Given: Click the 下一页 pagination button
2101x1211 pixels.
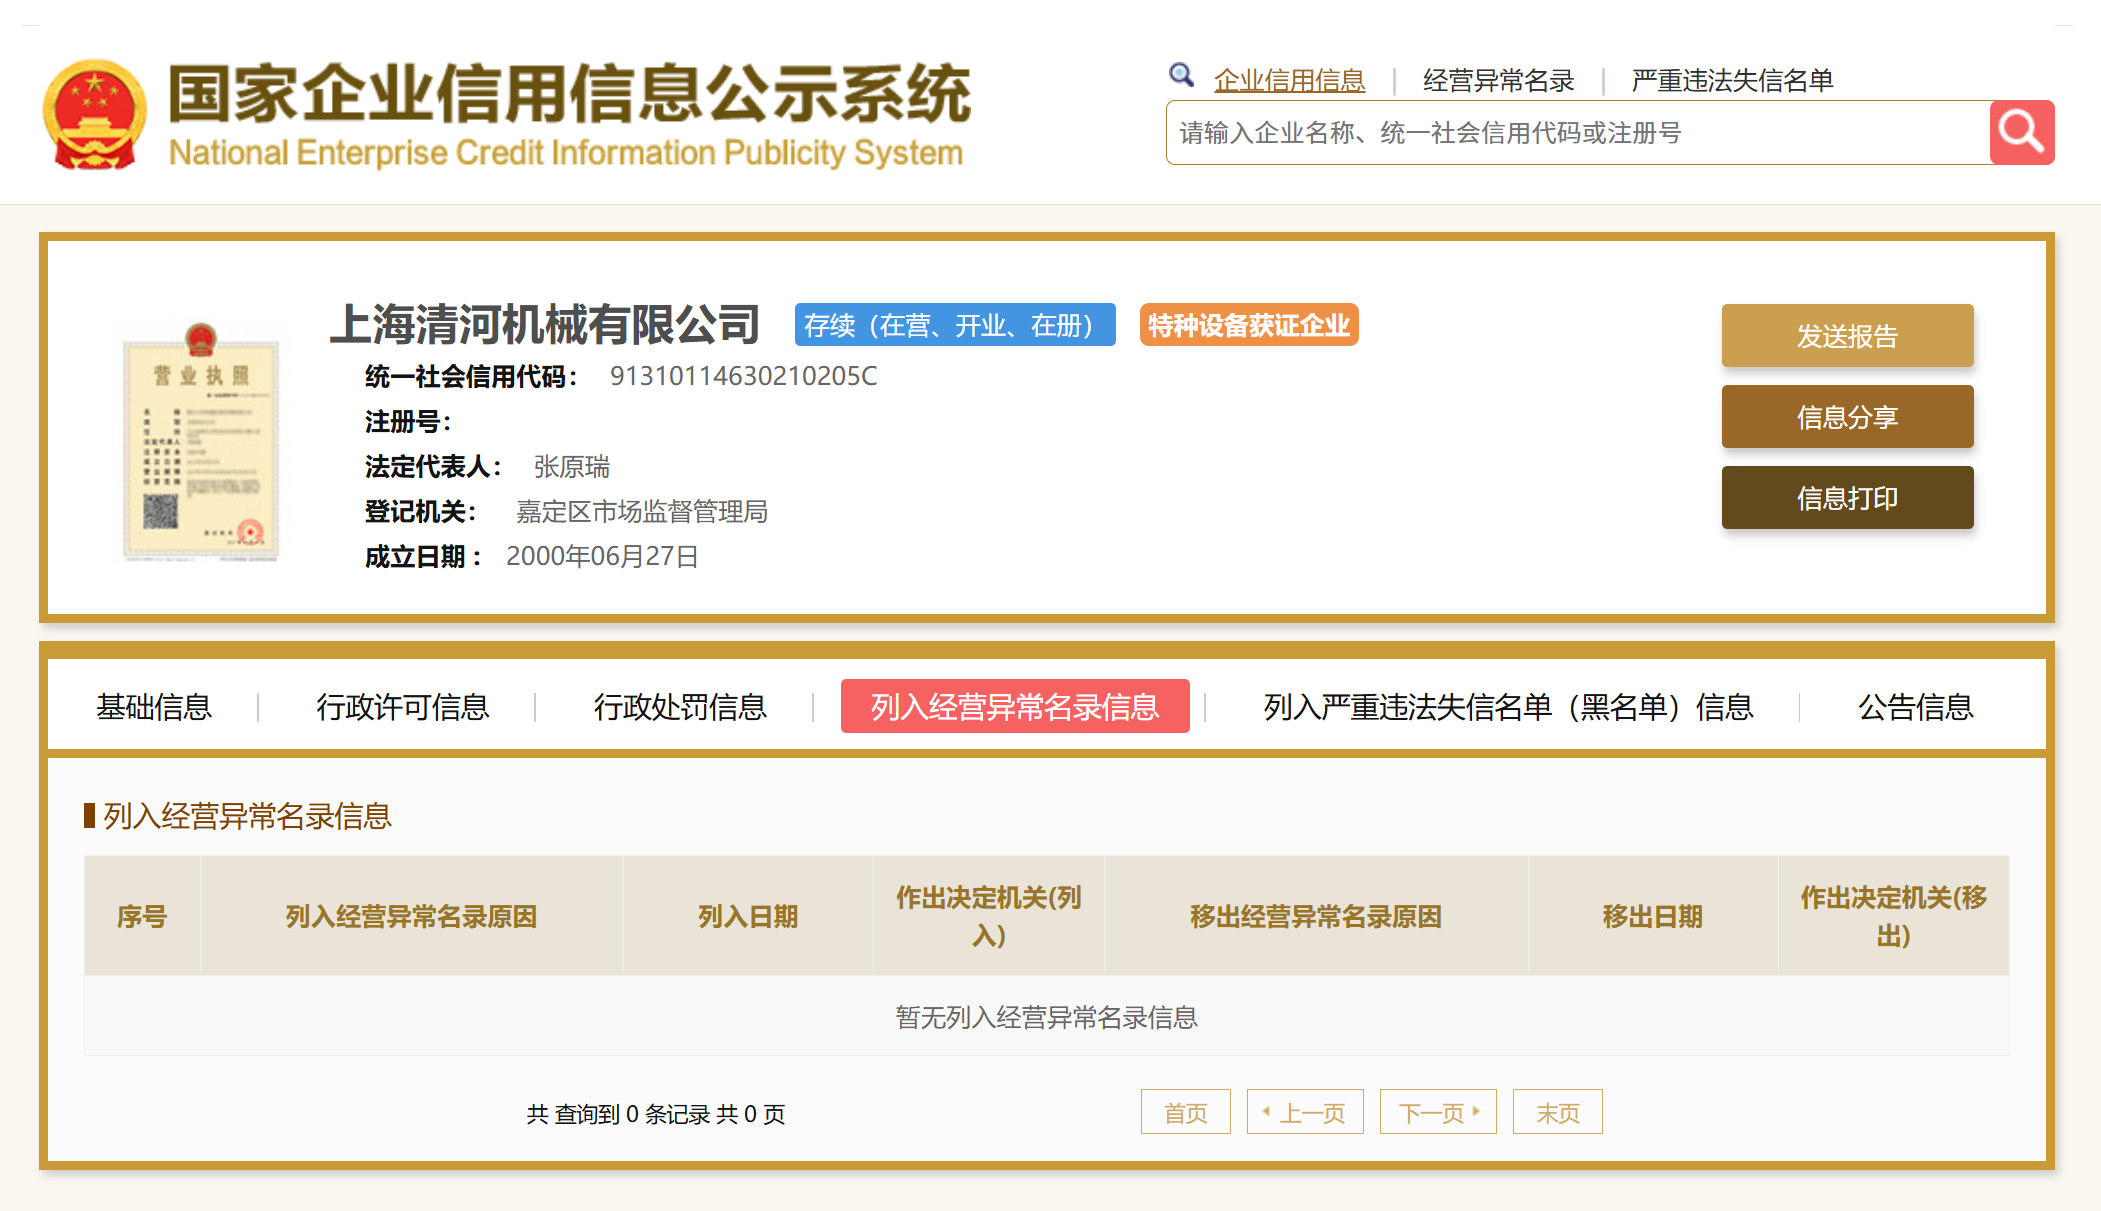Looking at the screenshot, I should click(x=1438, y=1112).
